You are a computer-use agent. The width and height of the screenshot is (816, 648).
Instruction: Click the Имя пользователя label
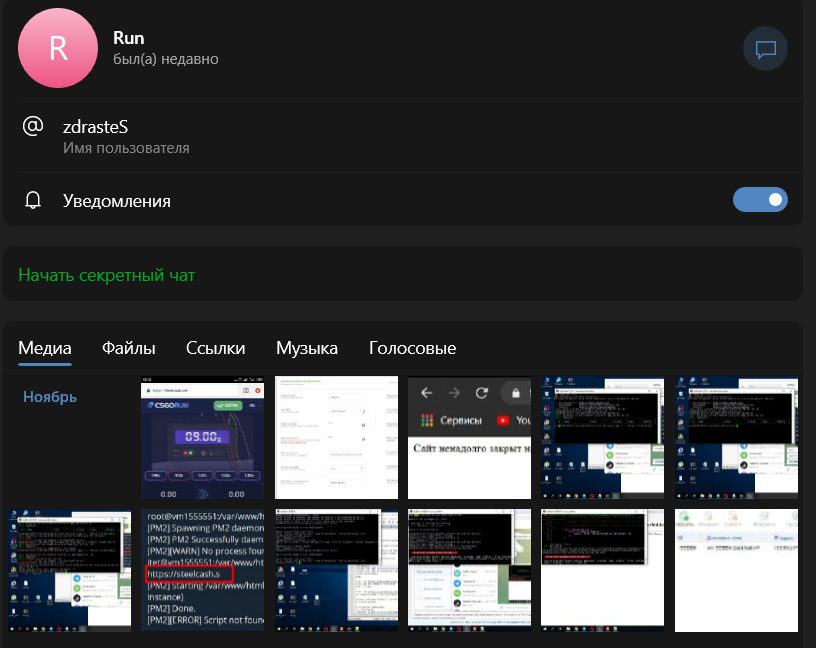pyautogui.click(x=126, y=148)
